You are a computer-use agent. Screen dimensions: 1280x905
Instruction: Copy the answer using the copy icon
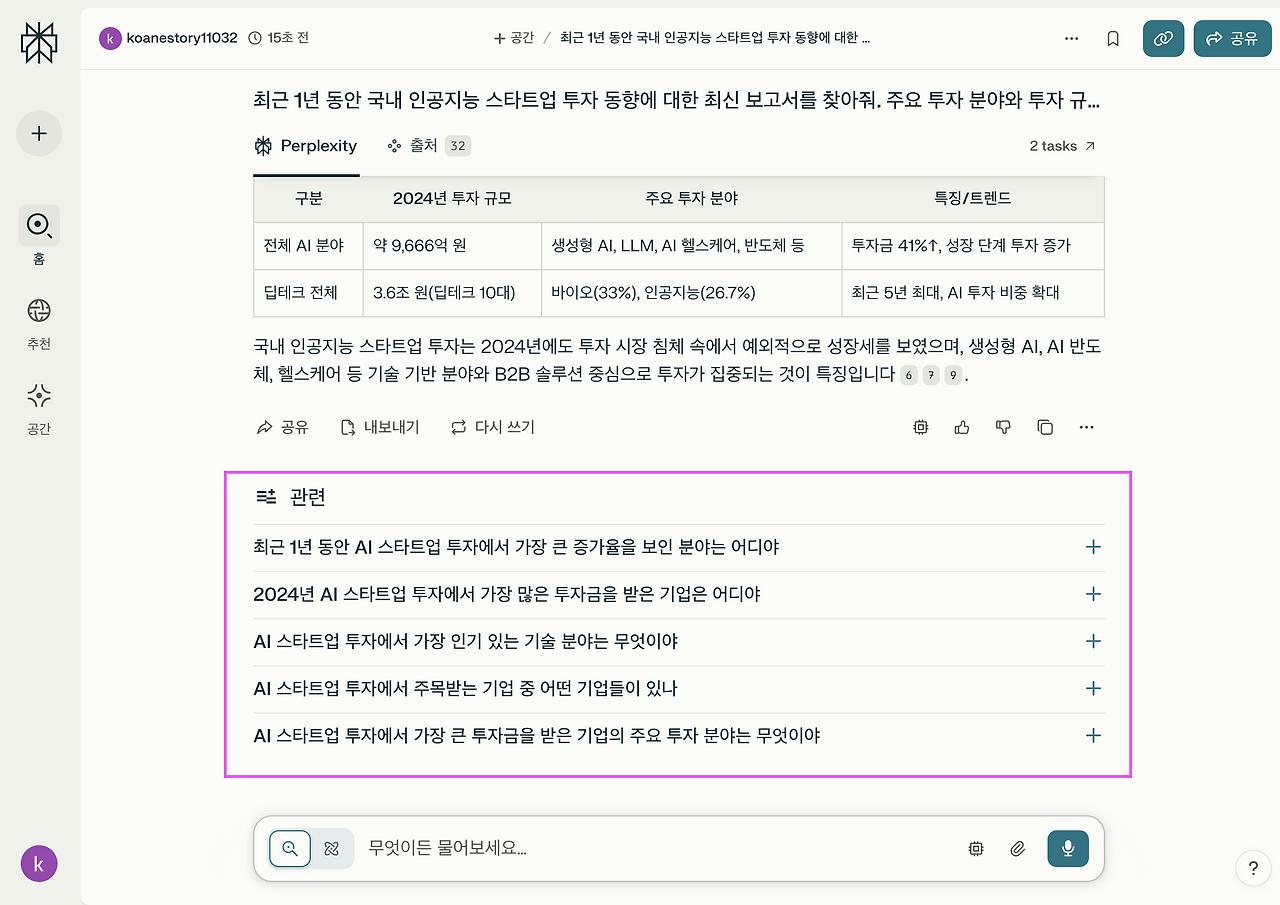(1044, 427)
